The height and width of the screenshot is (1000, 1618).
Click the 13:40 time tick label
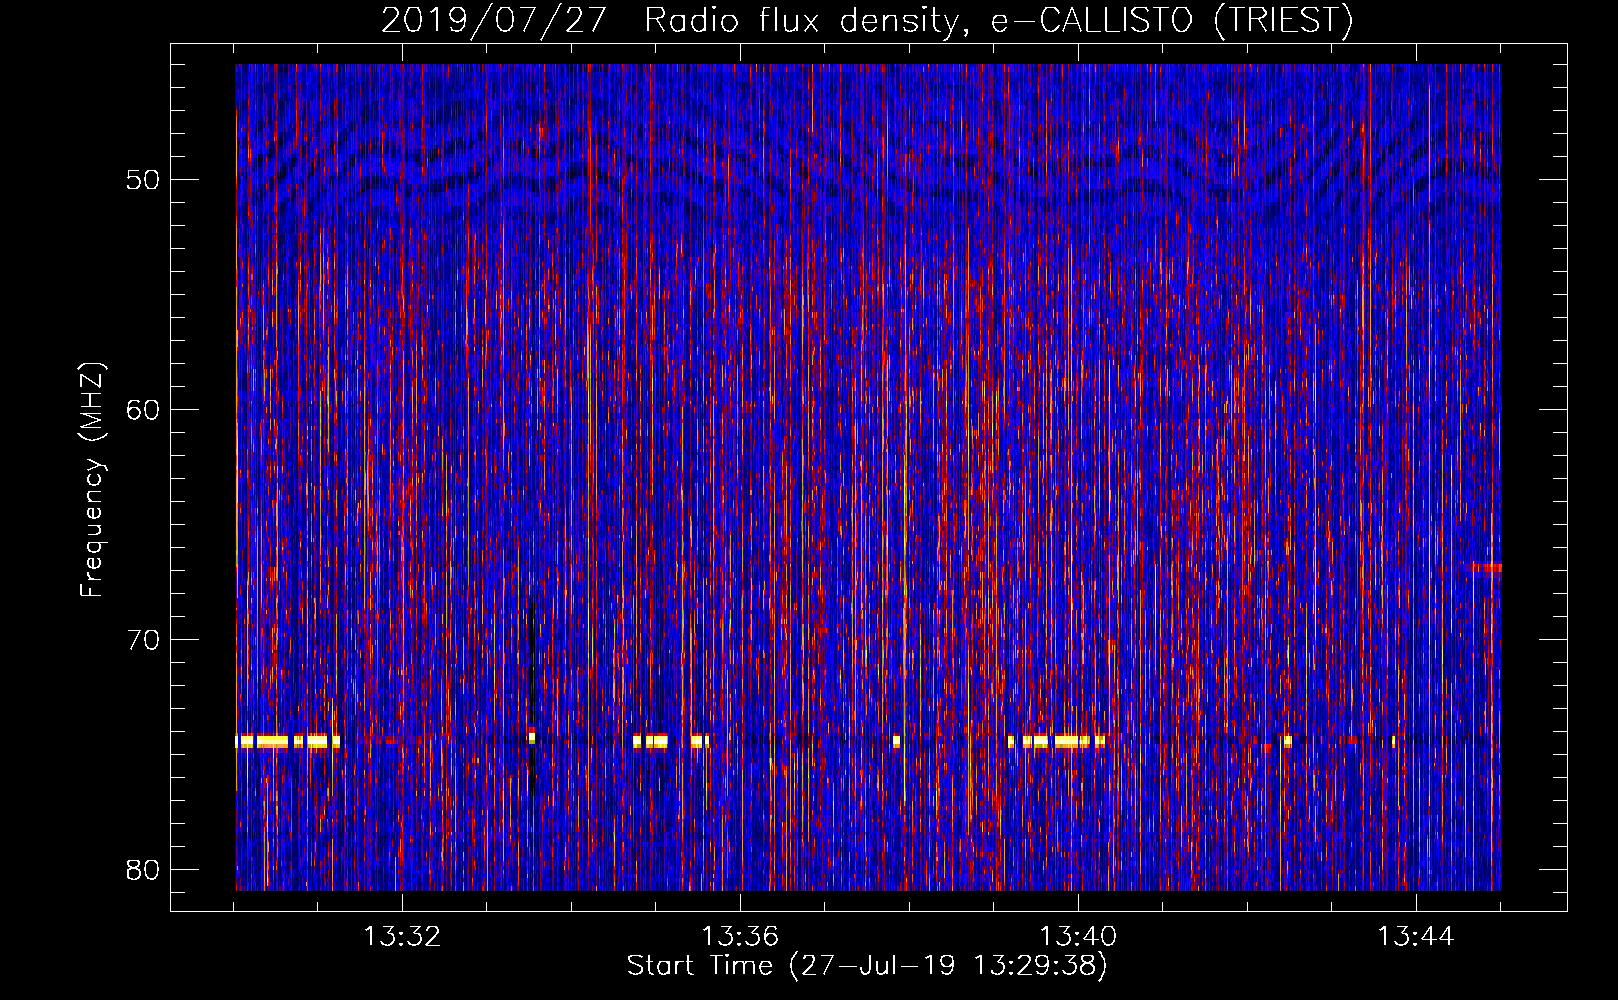coord(1078,937)
